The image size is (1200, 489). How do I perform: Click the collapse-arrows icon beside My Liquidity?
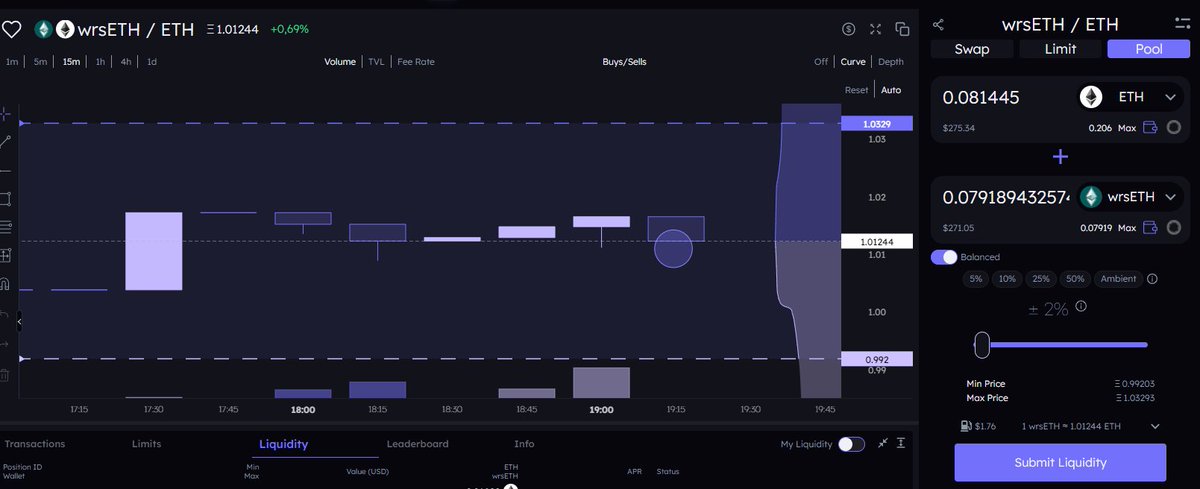(x=883, y=443)
